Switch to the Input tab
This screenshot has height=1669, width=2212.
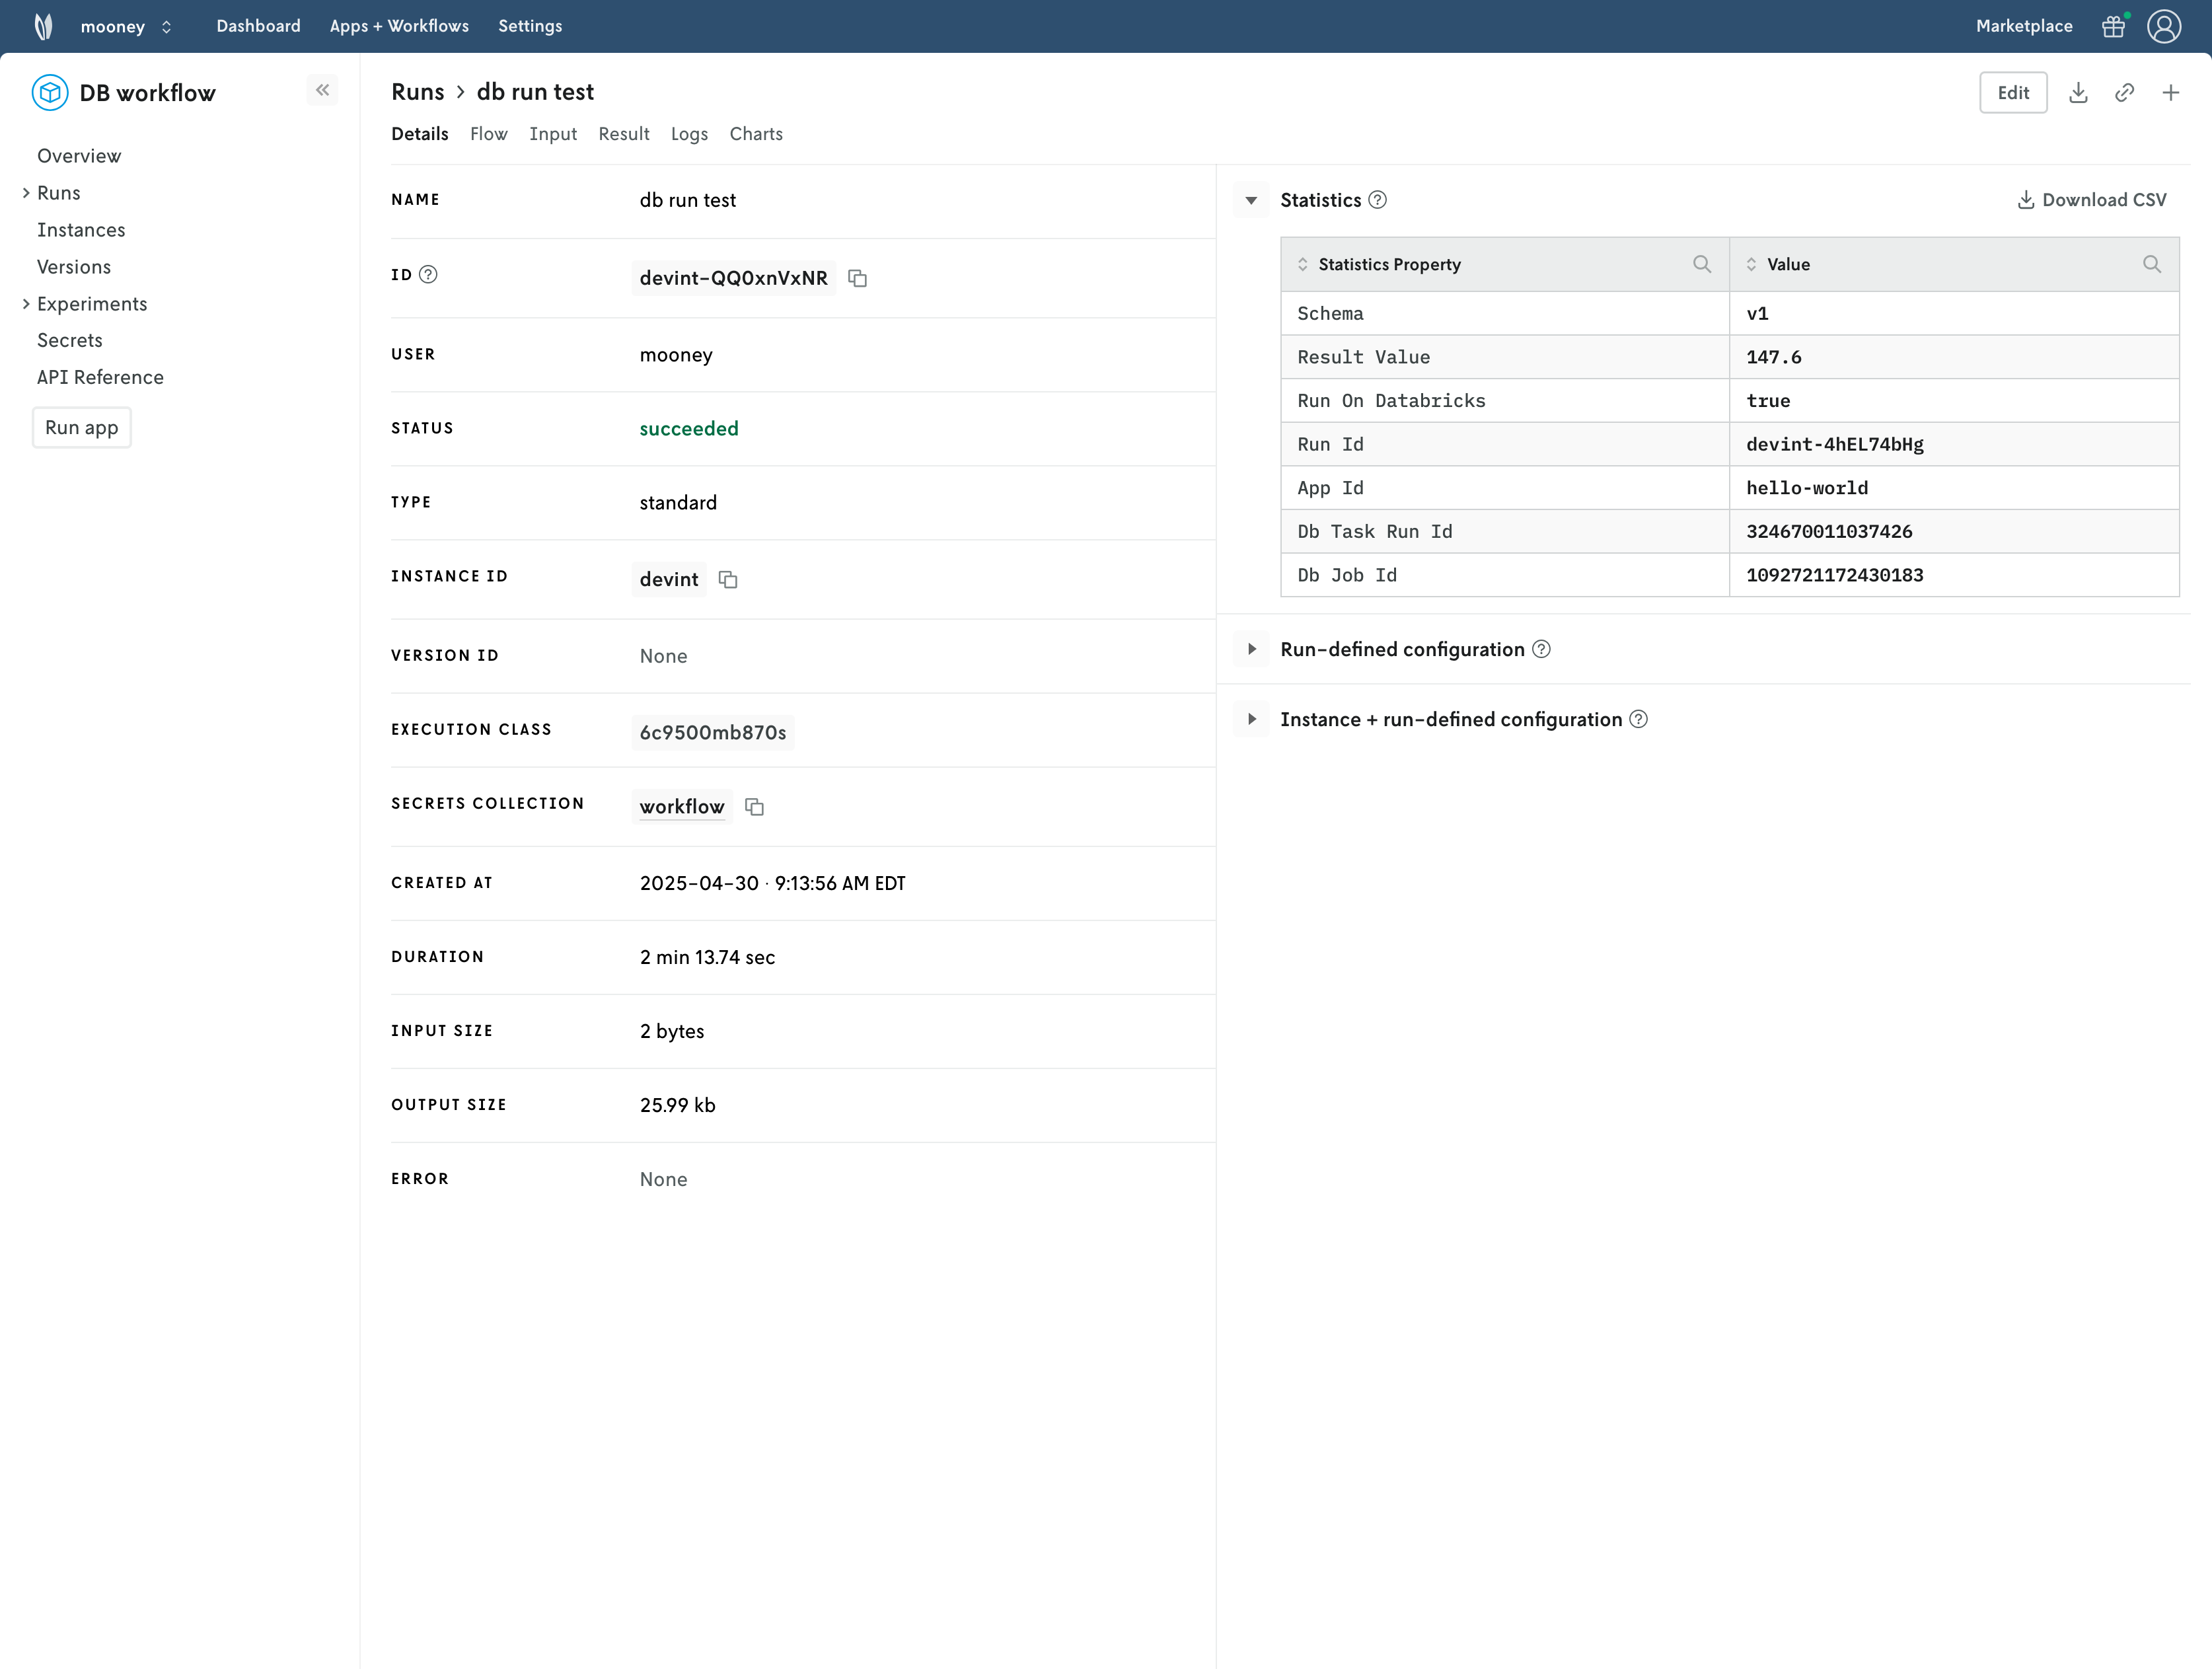(x=553, y=134)
